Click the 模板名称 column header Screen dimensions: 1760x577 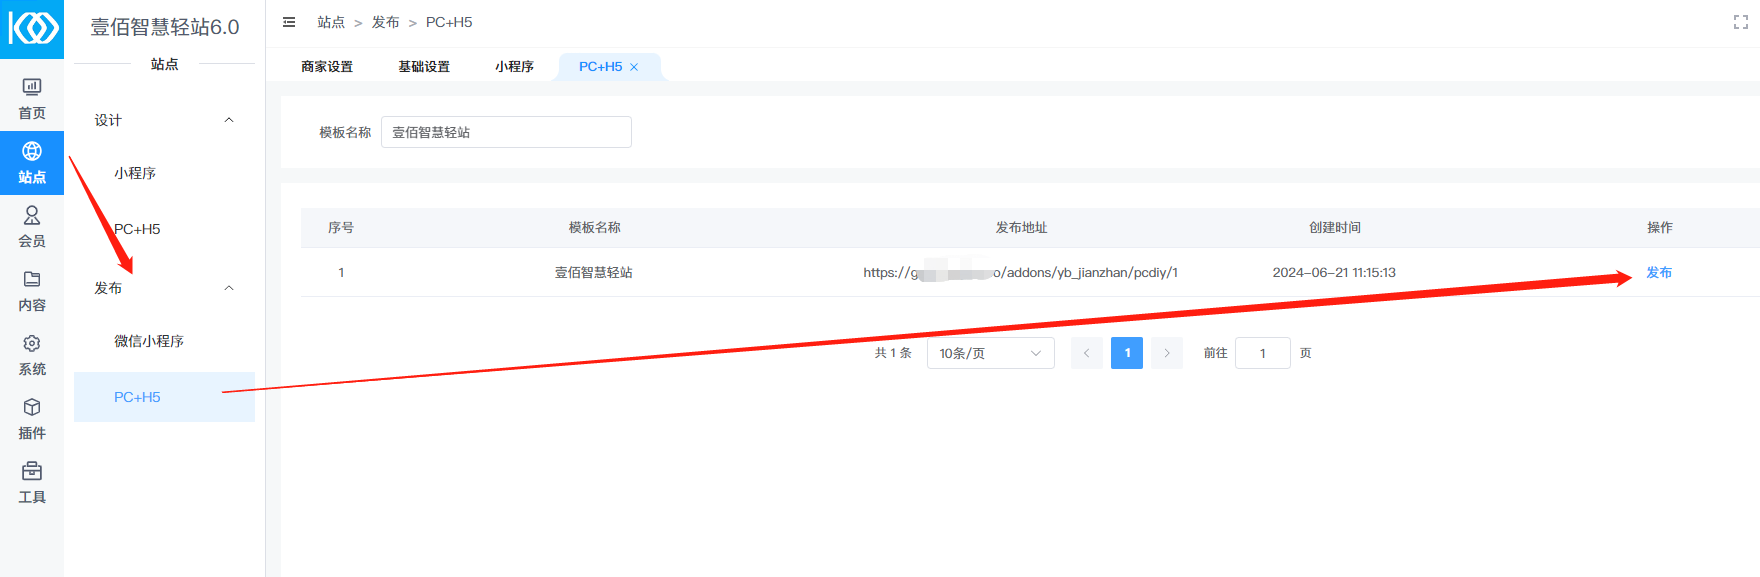click(595, 228)
